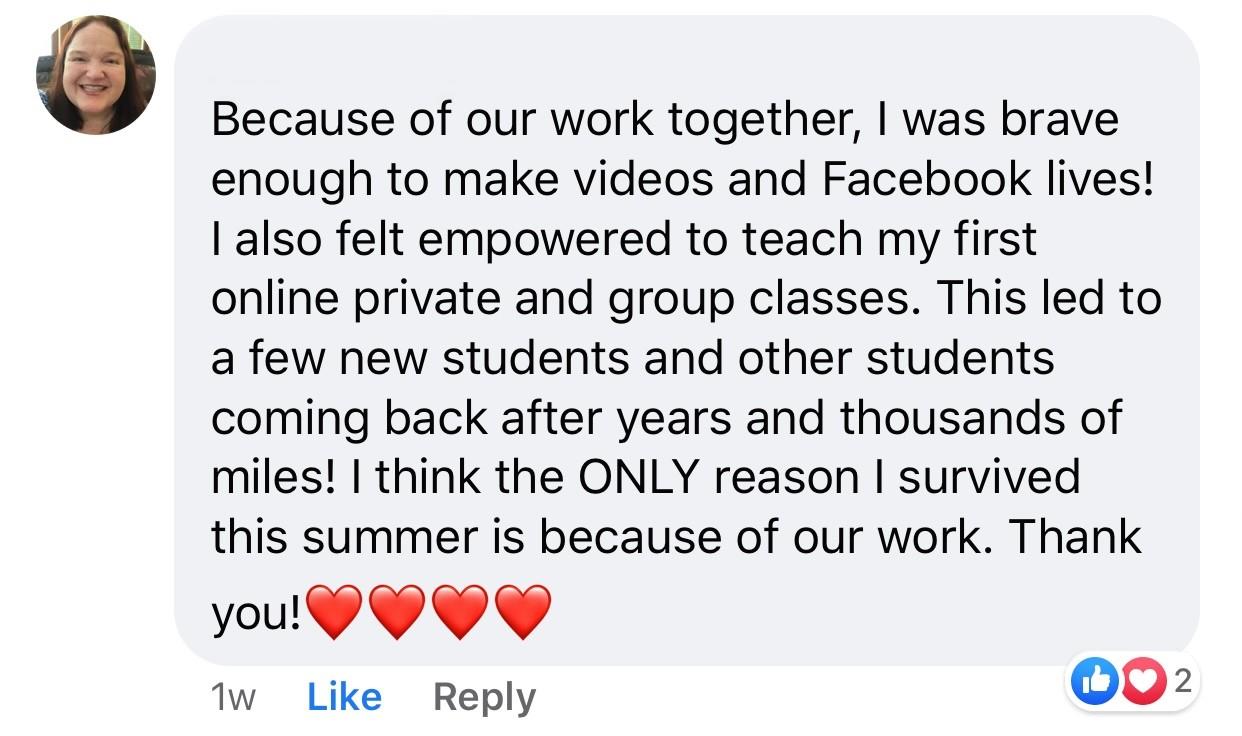Viewport: 1242px width, 736px height.
Task: Click the second heart emoji in the comment
Action: 398,612
